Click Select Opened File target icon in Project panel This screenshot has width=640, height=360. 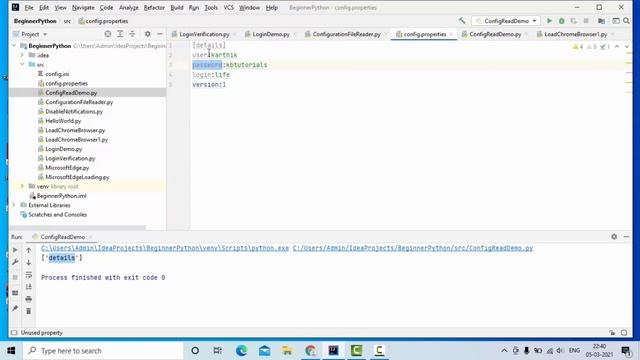(x=108, y=34)
